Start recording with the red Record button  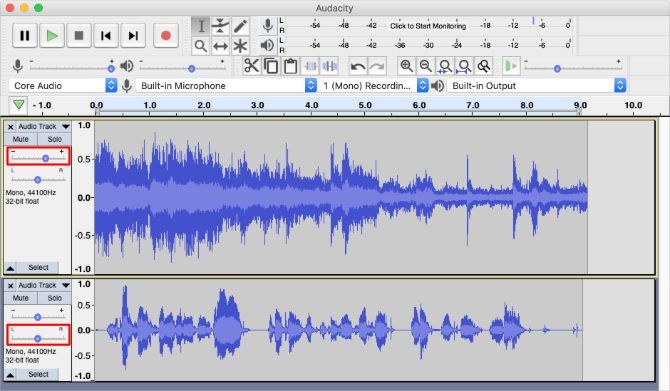166,35
